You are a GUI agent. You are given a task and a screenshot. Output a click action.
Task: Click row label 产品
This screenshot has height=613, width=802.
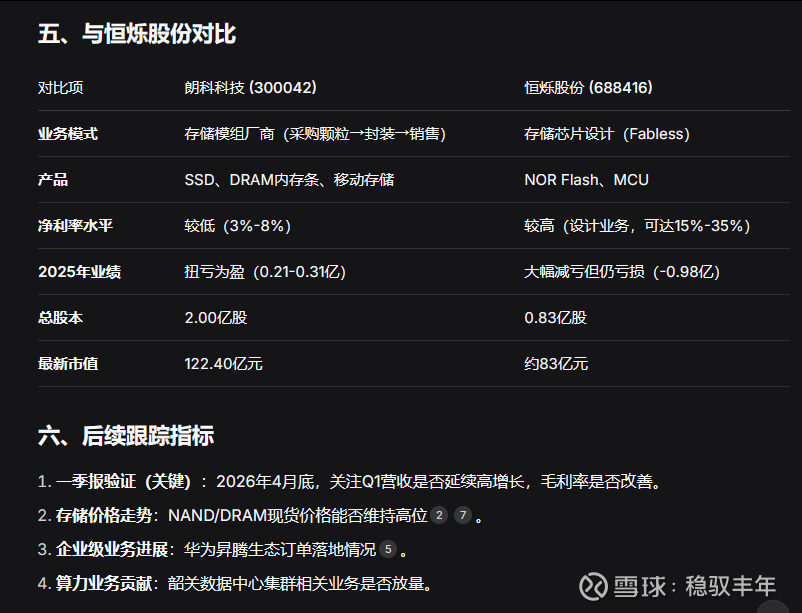[x=53, y=180]
